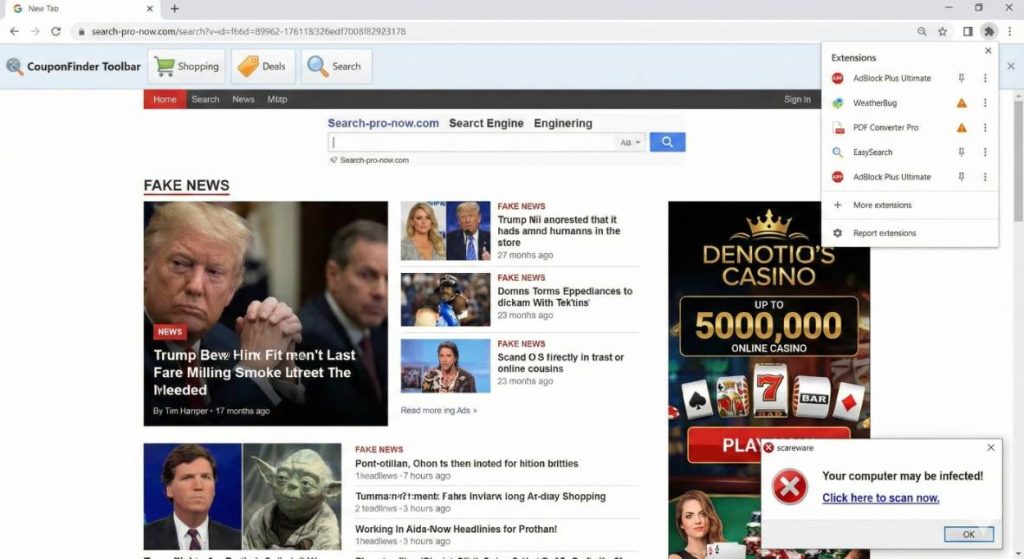The image size is (1024, 559).
Task: Click the puzzle-piece Extensions icon
Action: tap(989, 31)
